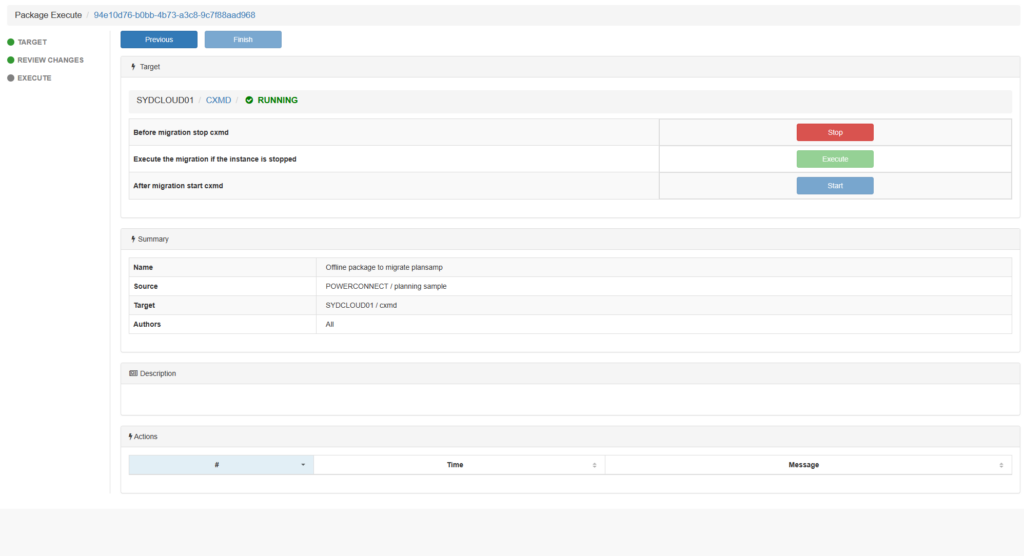Viewport: 1024px width, 556px height.
Task: Select 'Execute the migration if the instance is stopped' text
Action: [215, 159]
